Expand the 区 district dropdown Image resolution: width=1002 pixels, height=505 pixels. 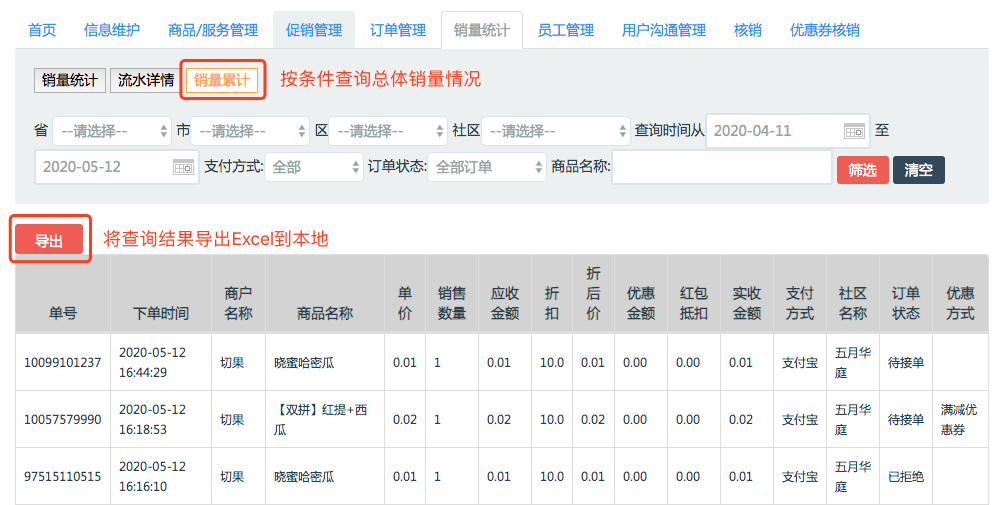coord(388,132)
